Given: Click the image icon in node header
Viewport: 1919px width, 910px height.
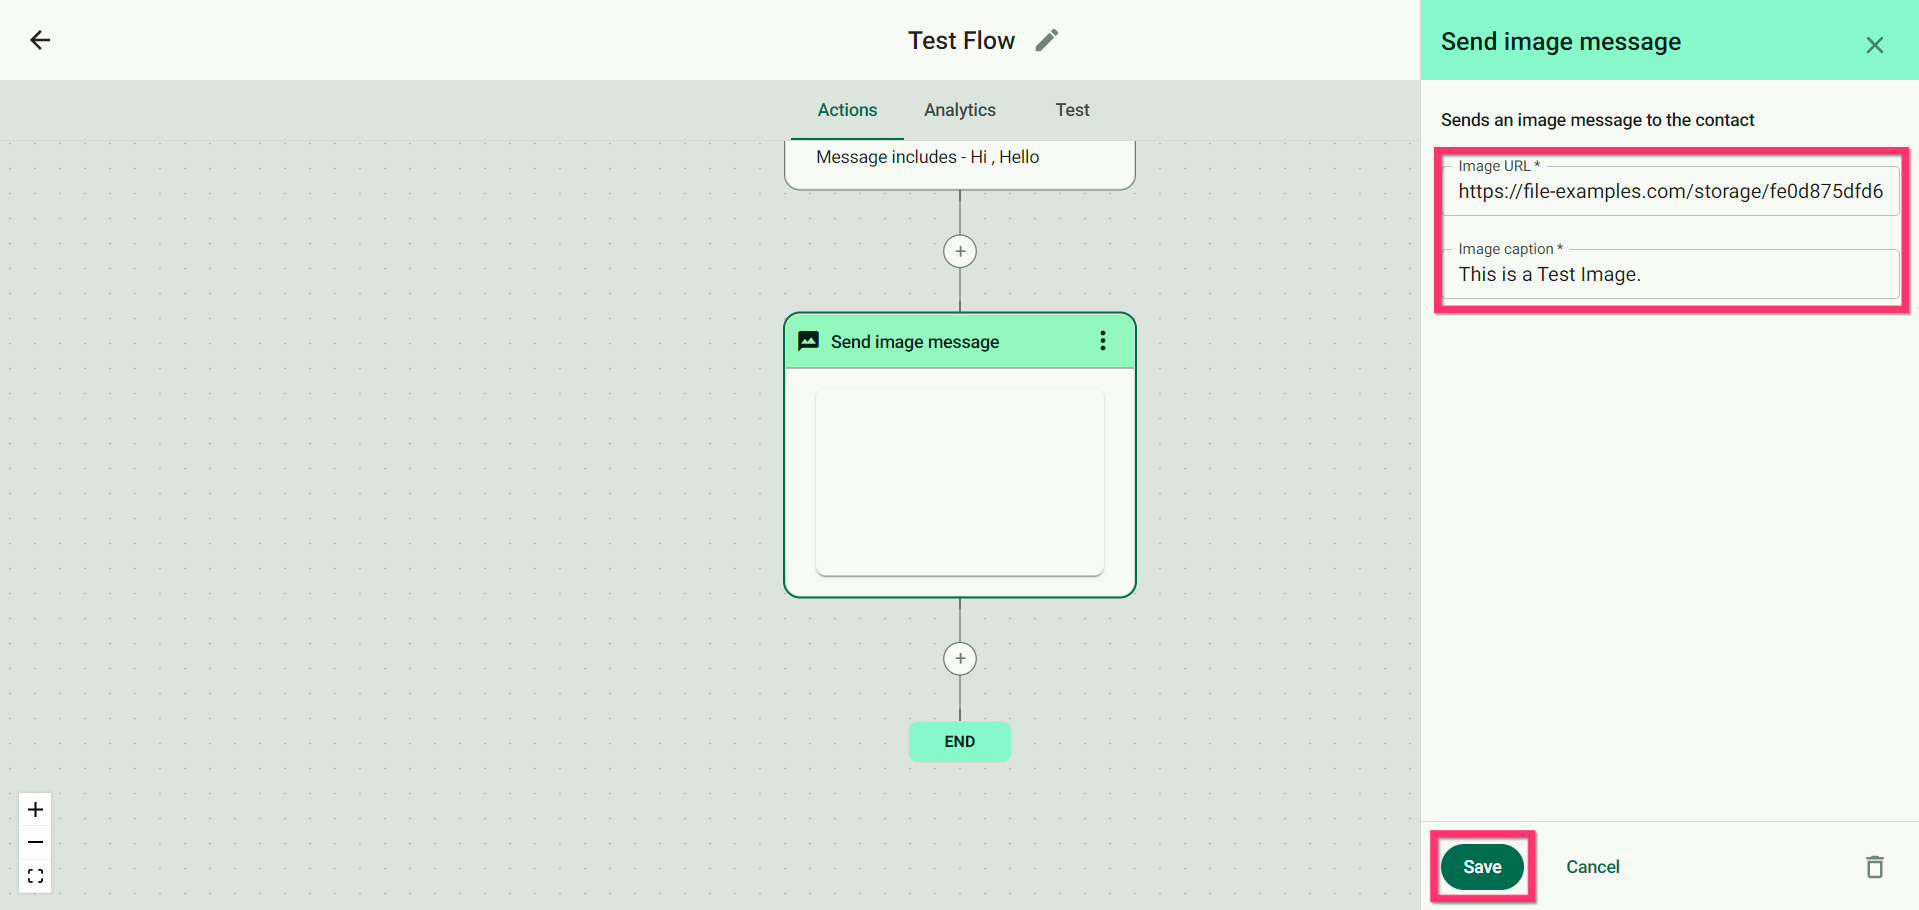Looking at the screenshot, I should [808, 341].
